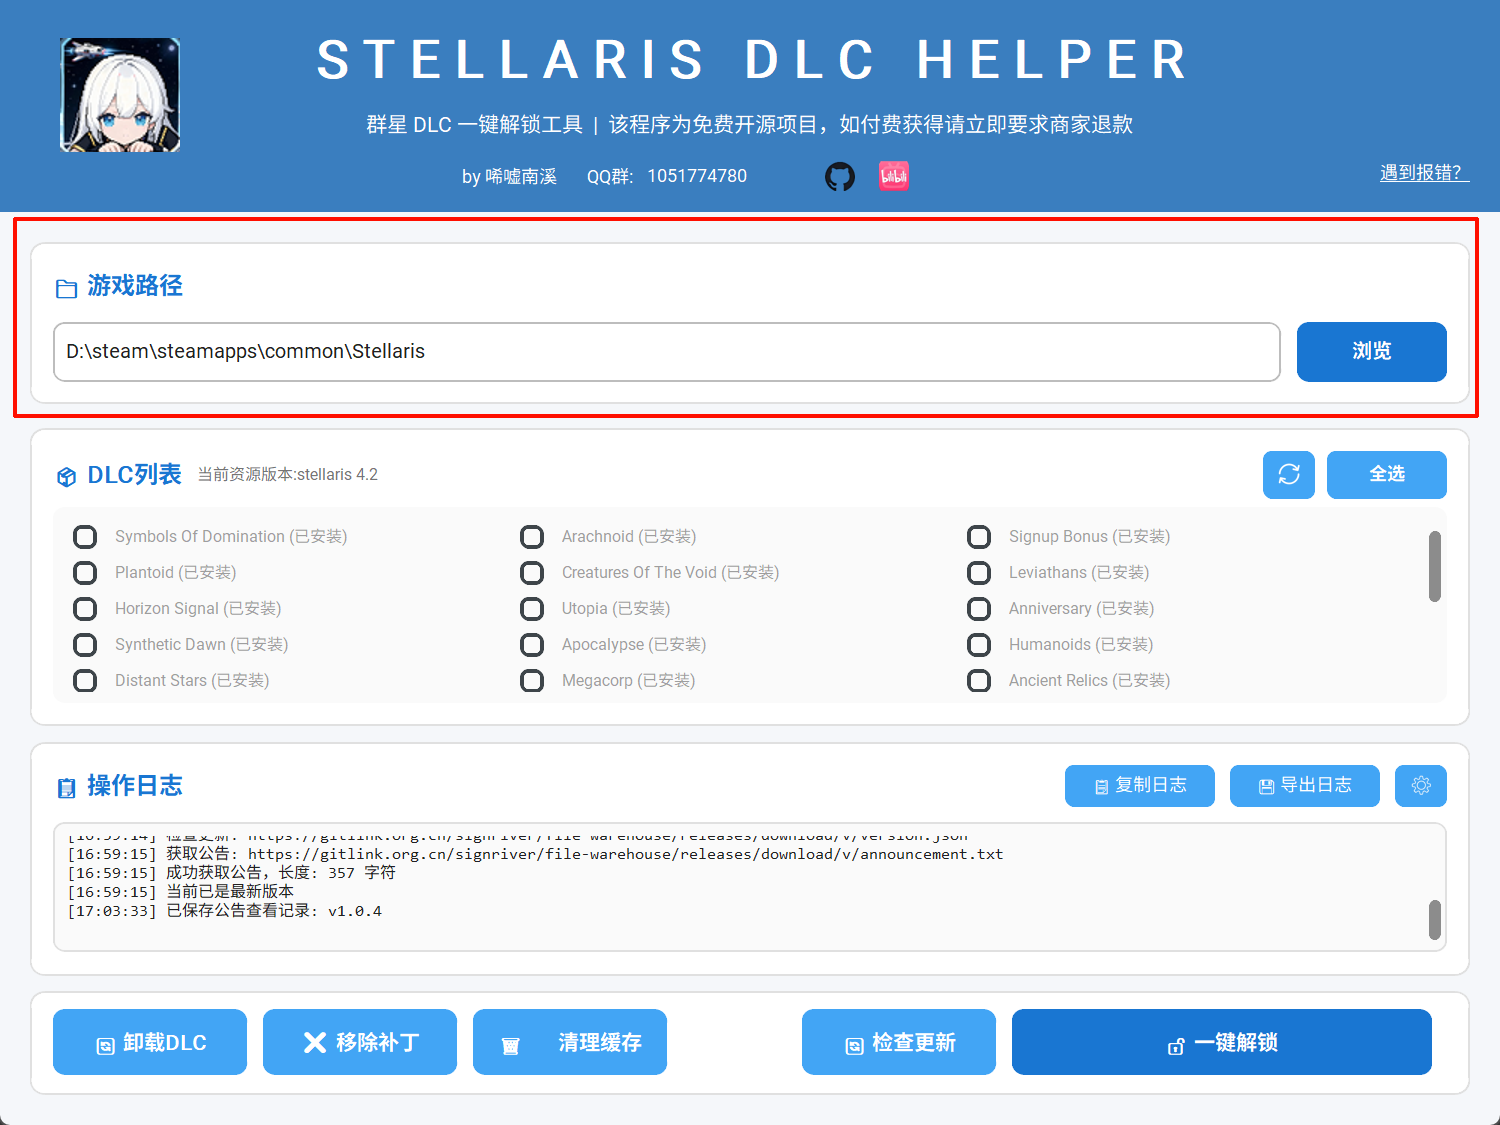The width and height of the screenshot is (1500, 1125).
Task: Open the GitHub repository icon
Action: pyautogui.click(x=840, y=177)
